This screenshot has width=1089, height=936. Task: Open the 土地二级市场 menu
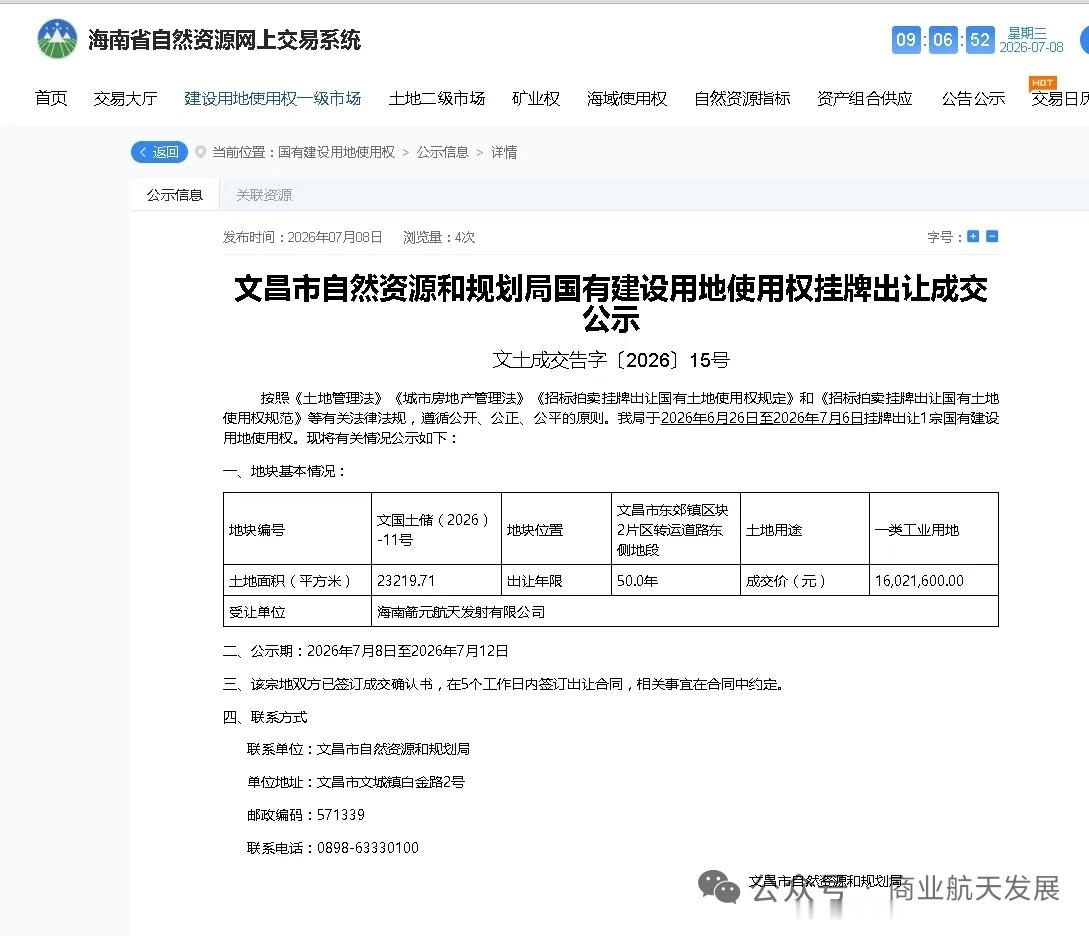pos(437,99)
